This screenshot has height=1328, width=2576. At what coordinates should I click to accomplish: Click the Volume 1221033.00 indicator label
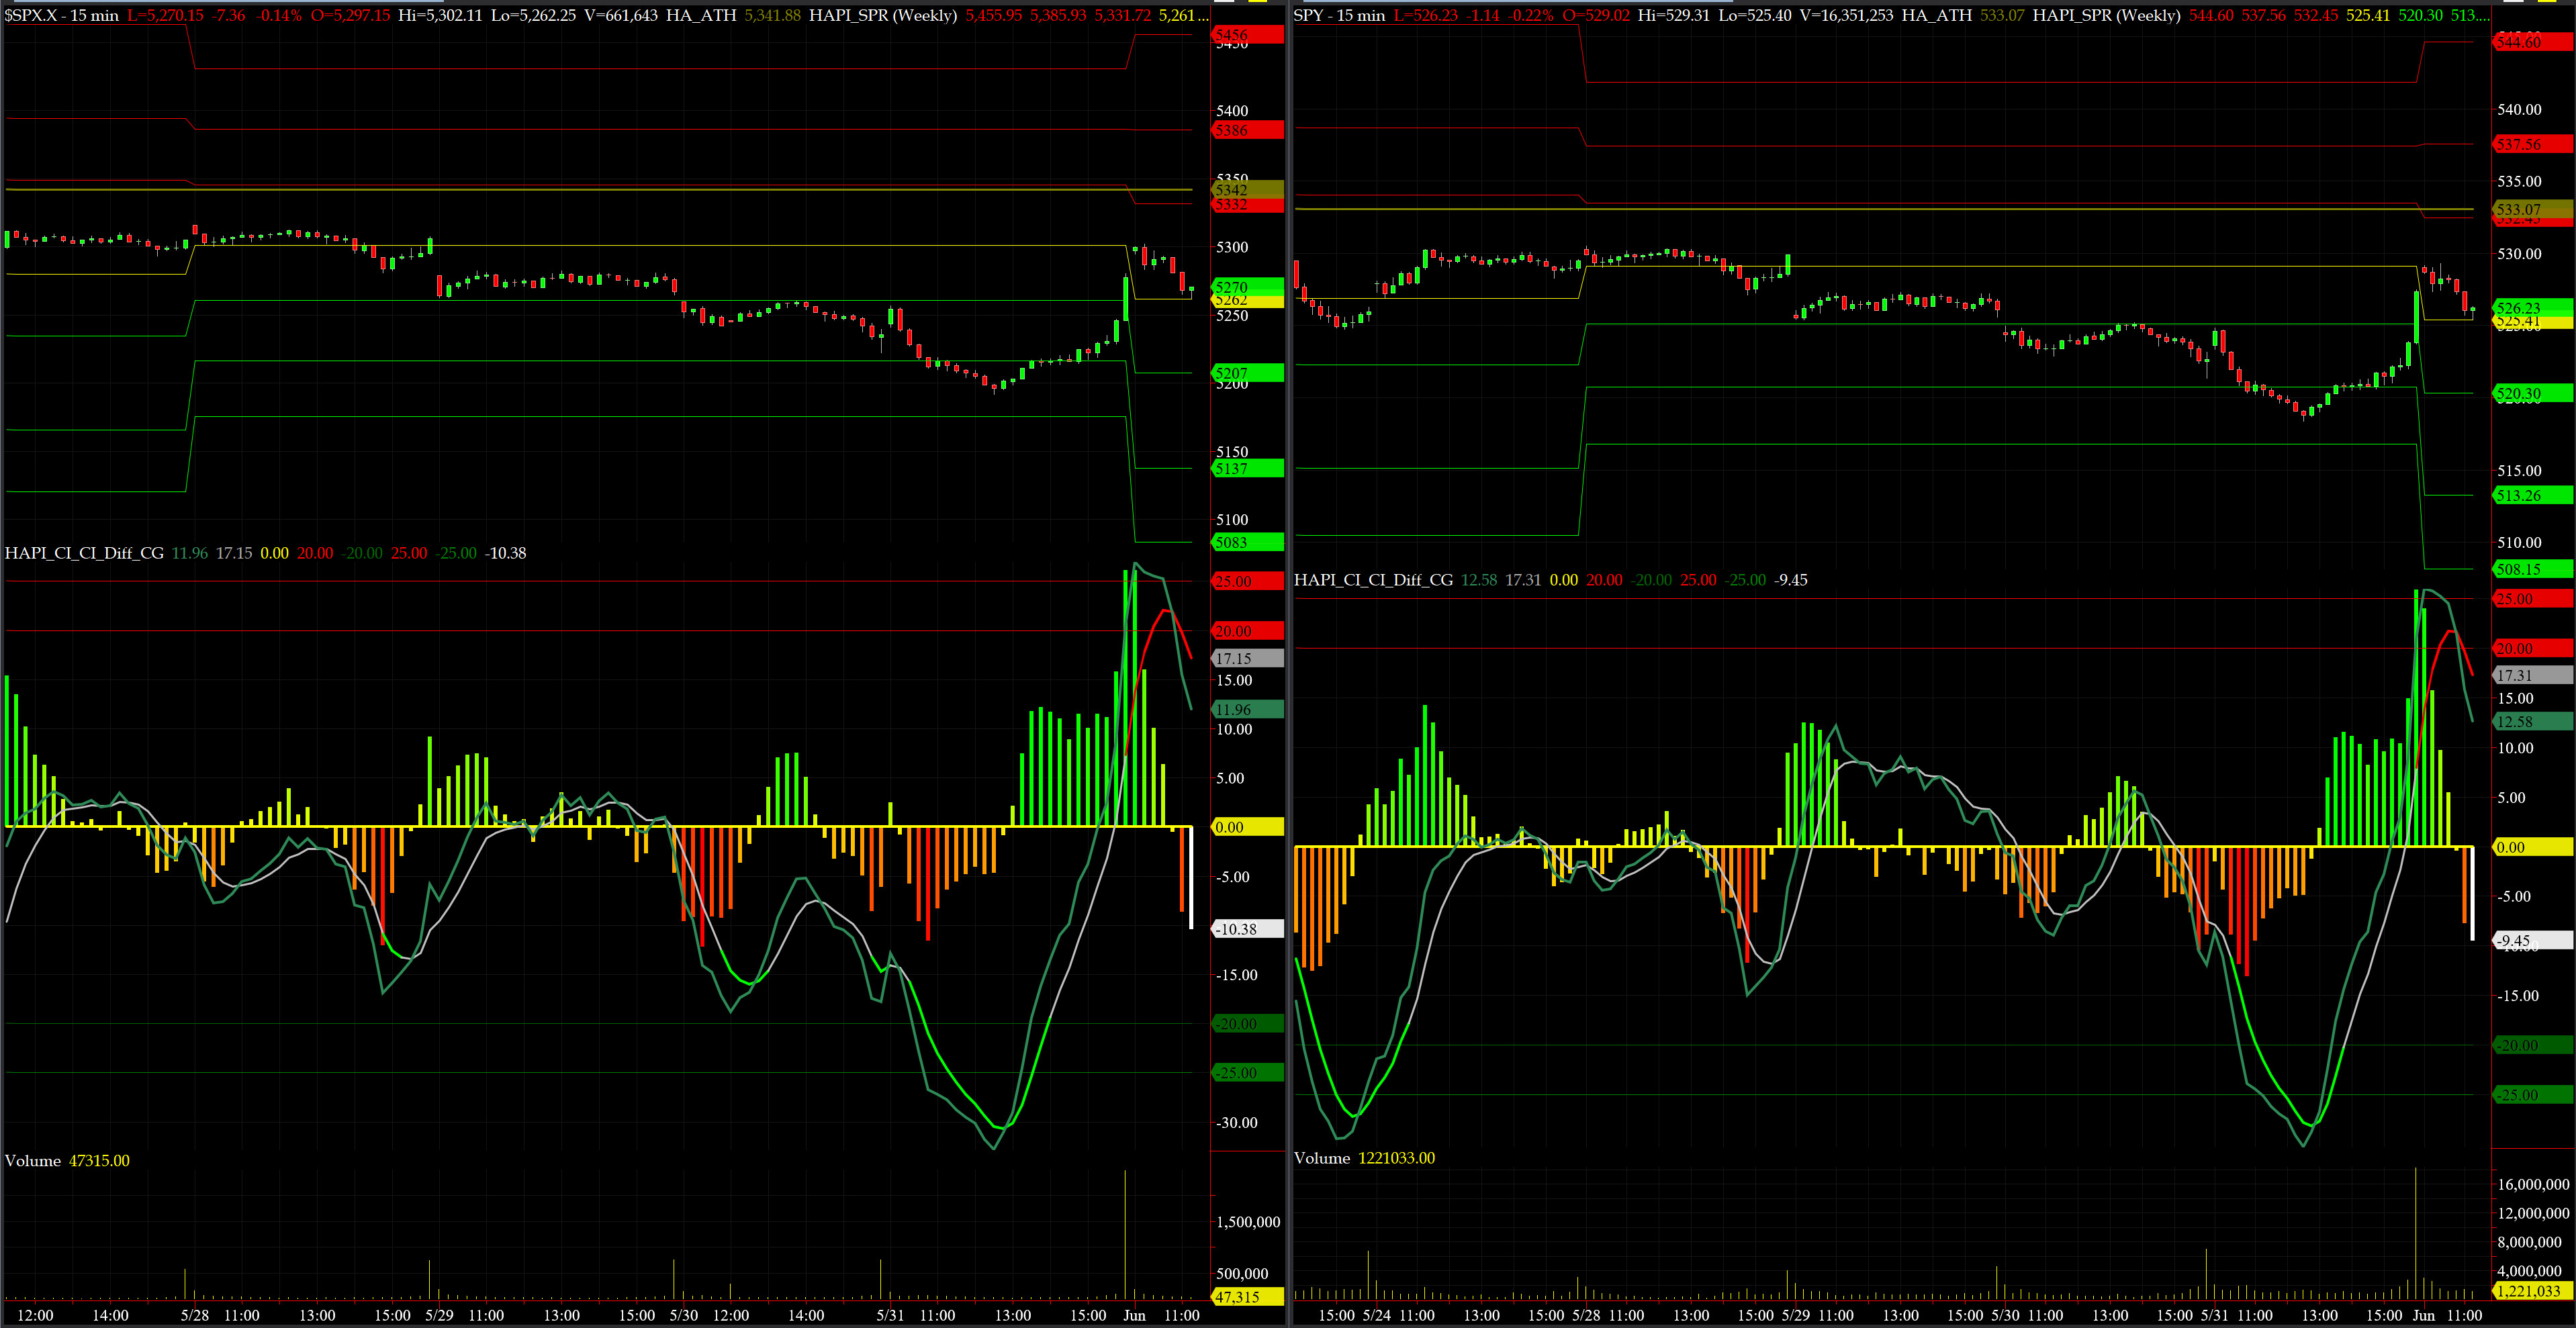coord(1364,1158)
